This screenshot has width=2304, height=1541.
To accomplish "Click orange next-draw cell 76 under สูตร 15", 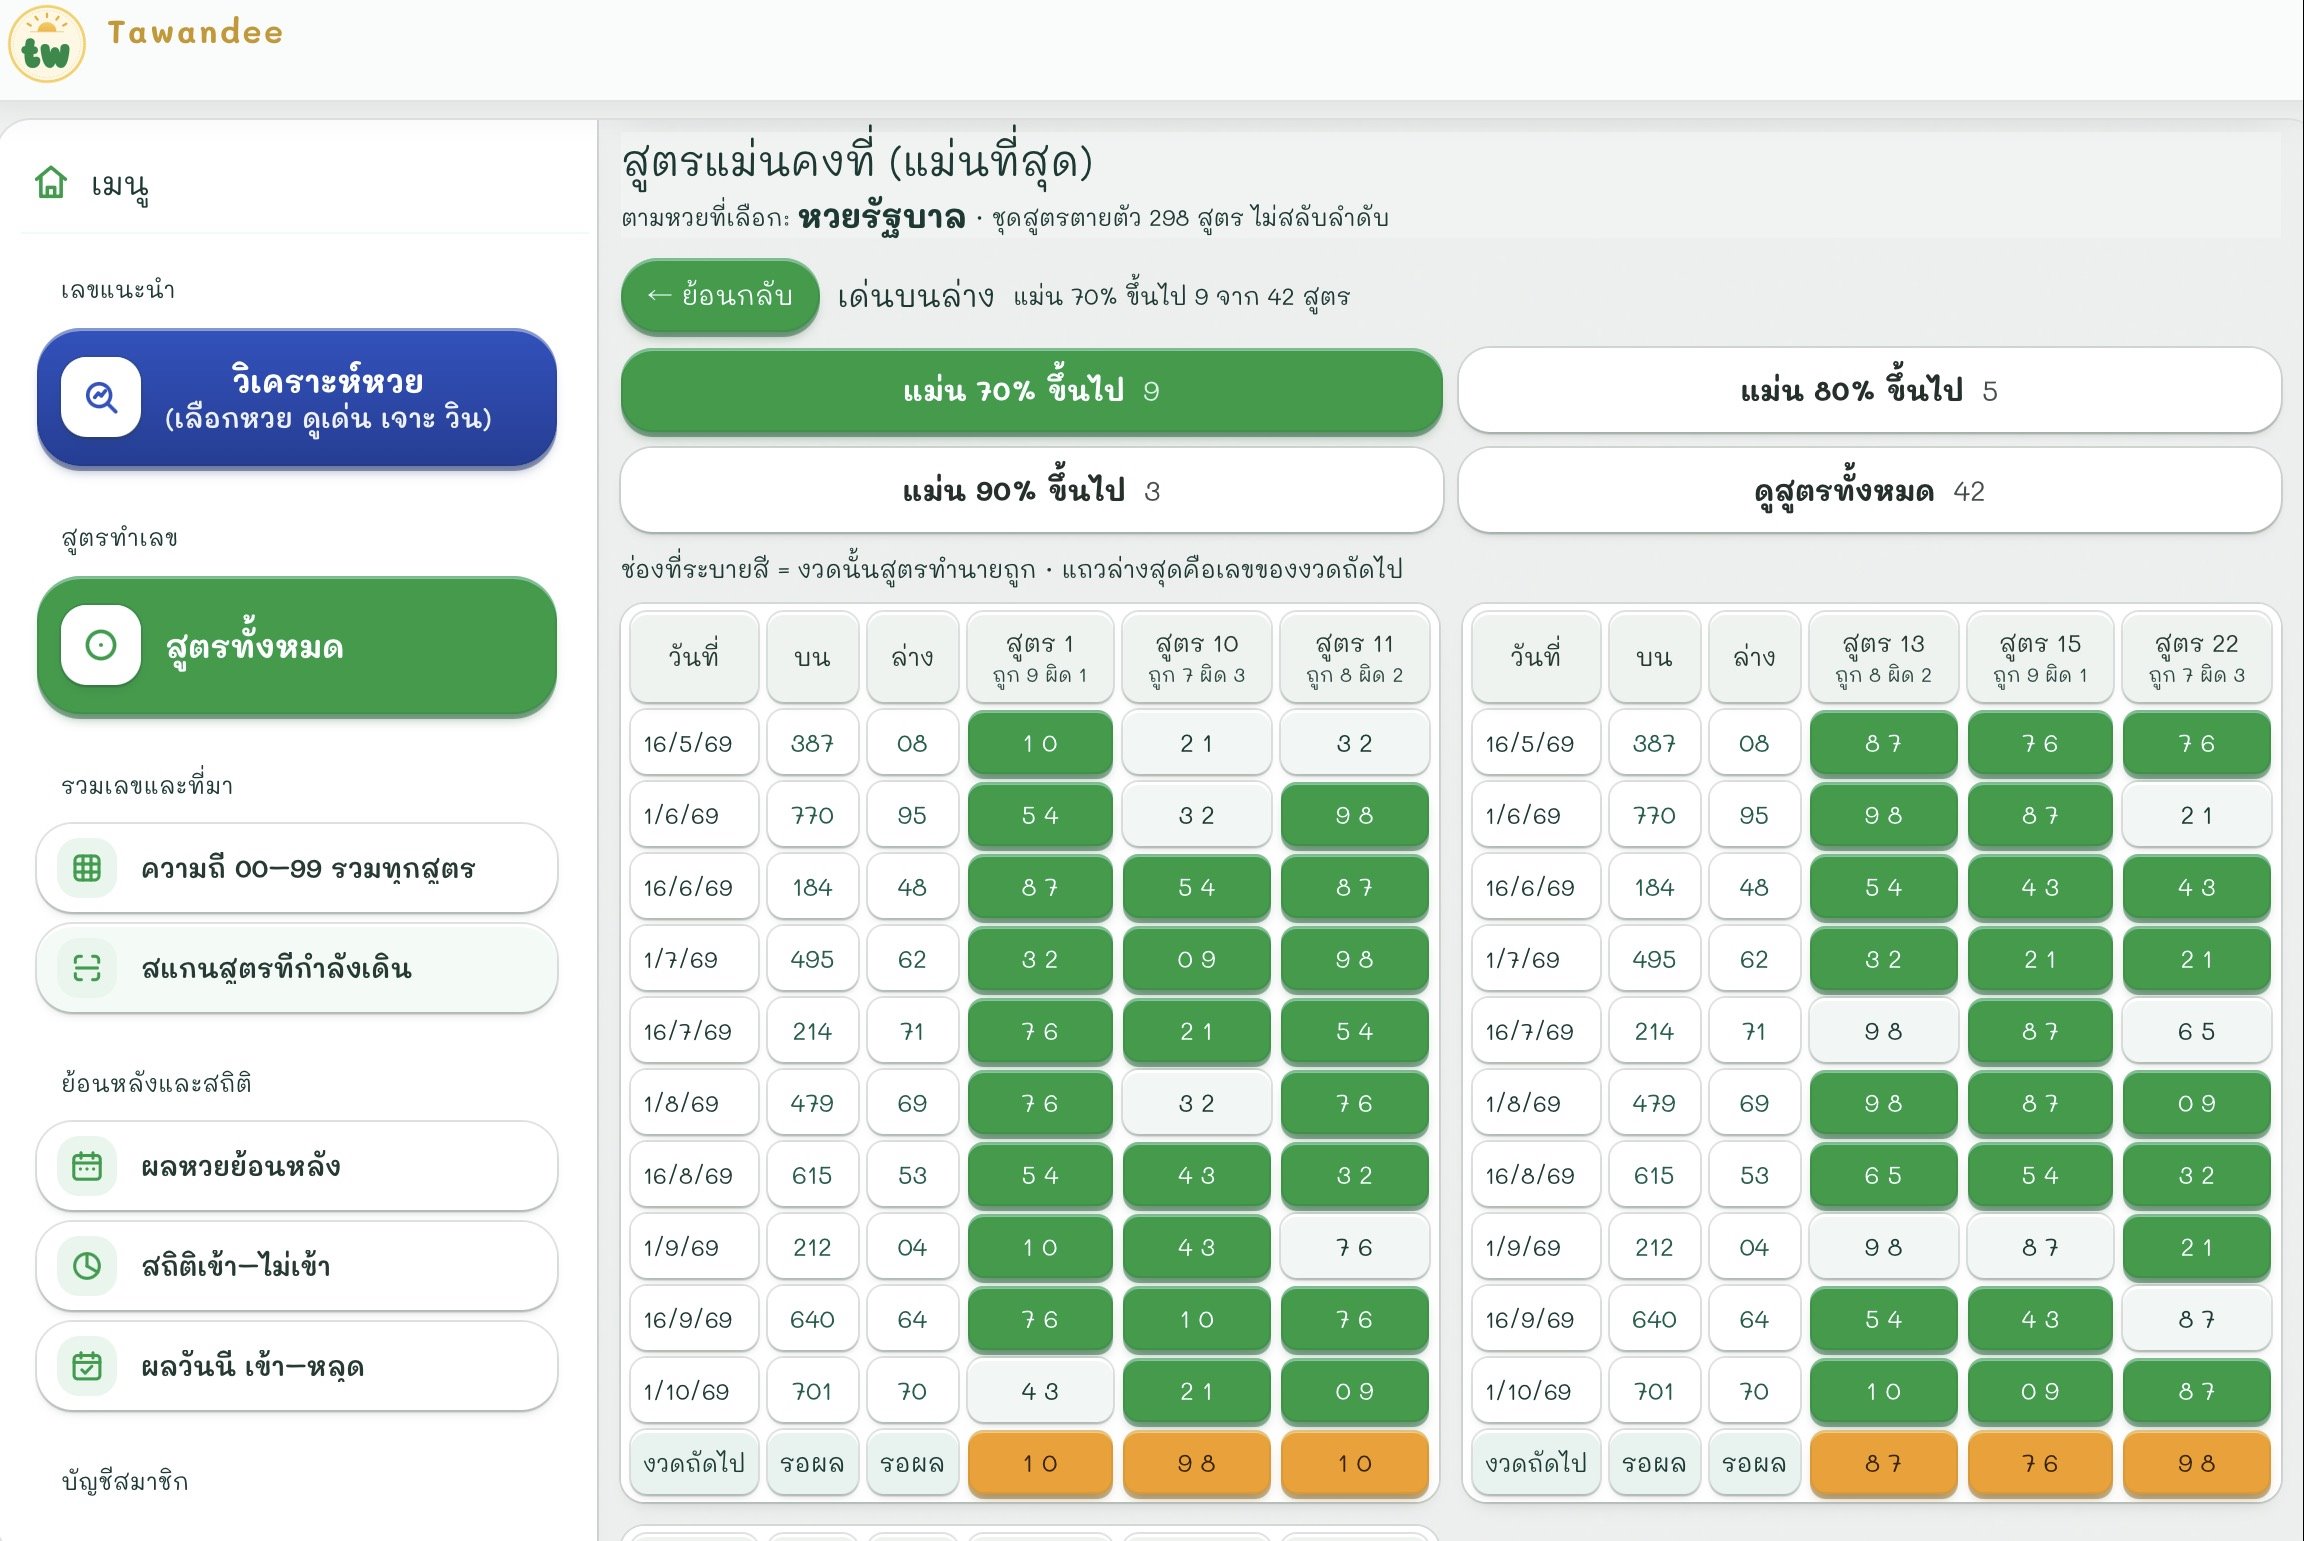I will [x=2040, y=1463].
